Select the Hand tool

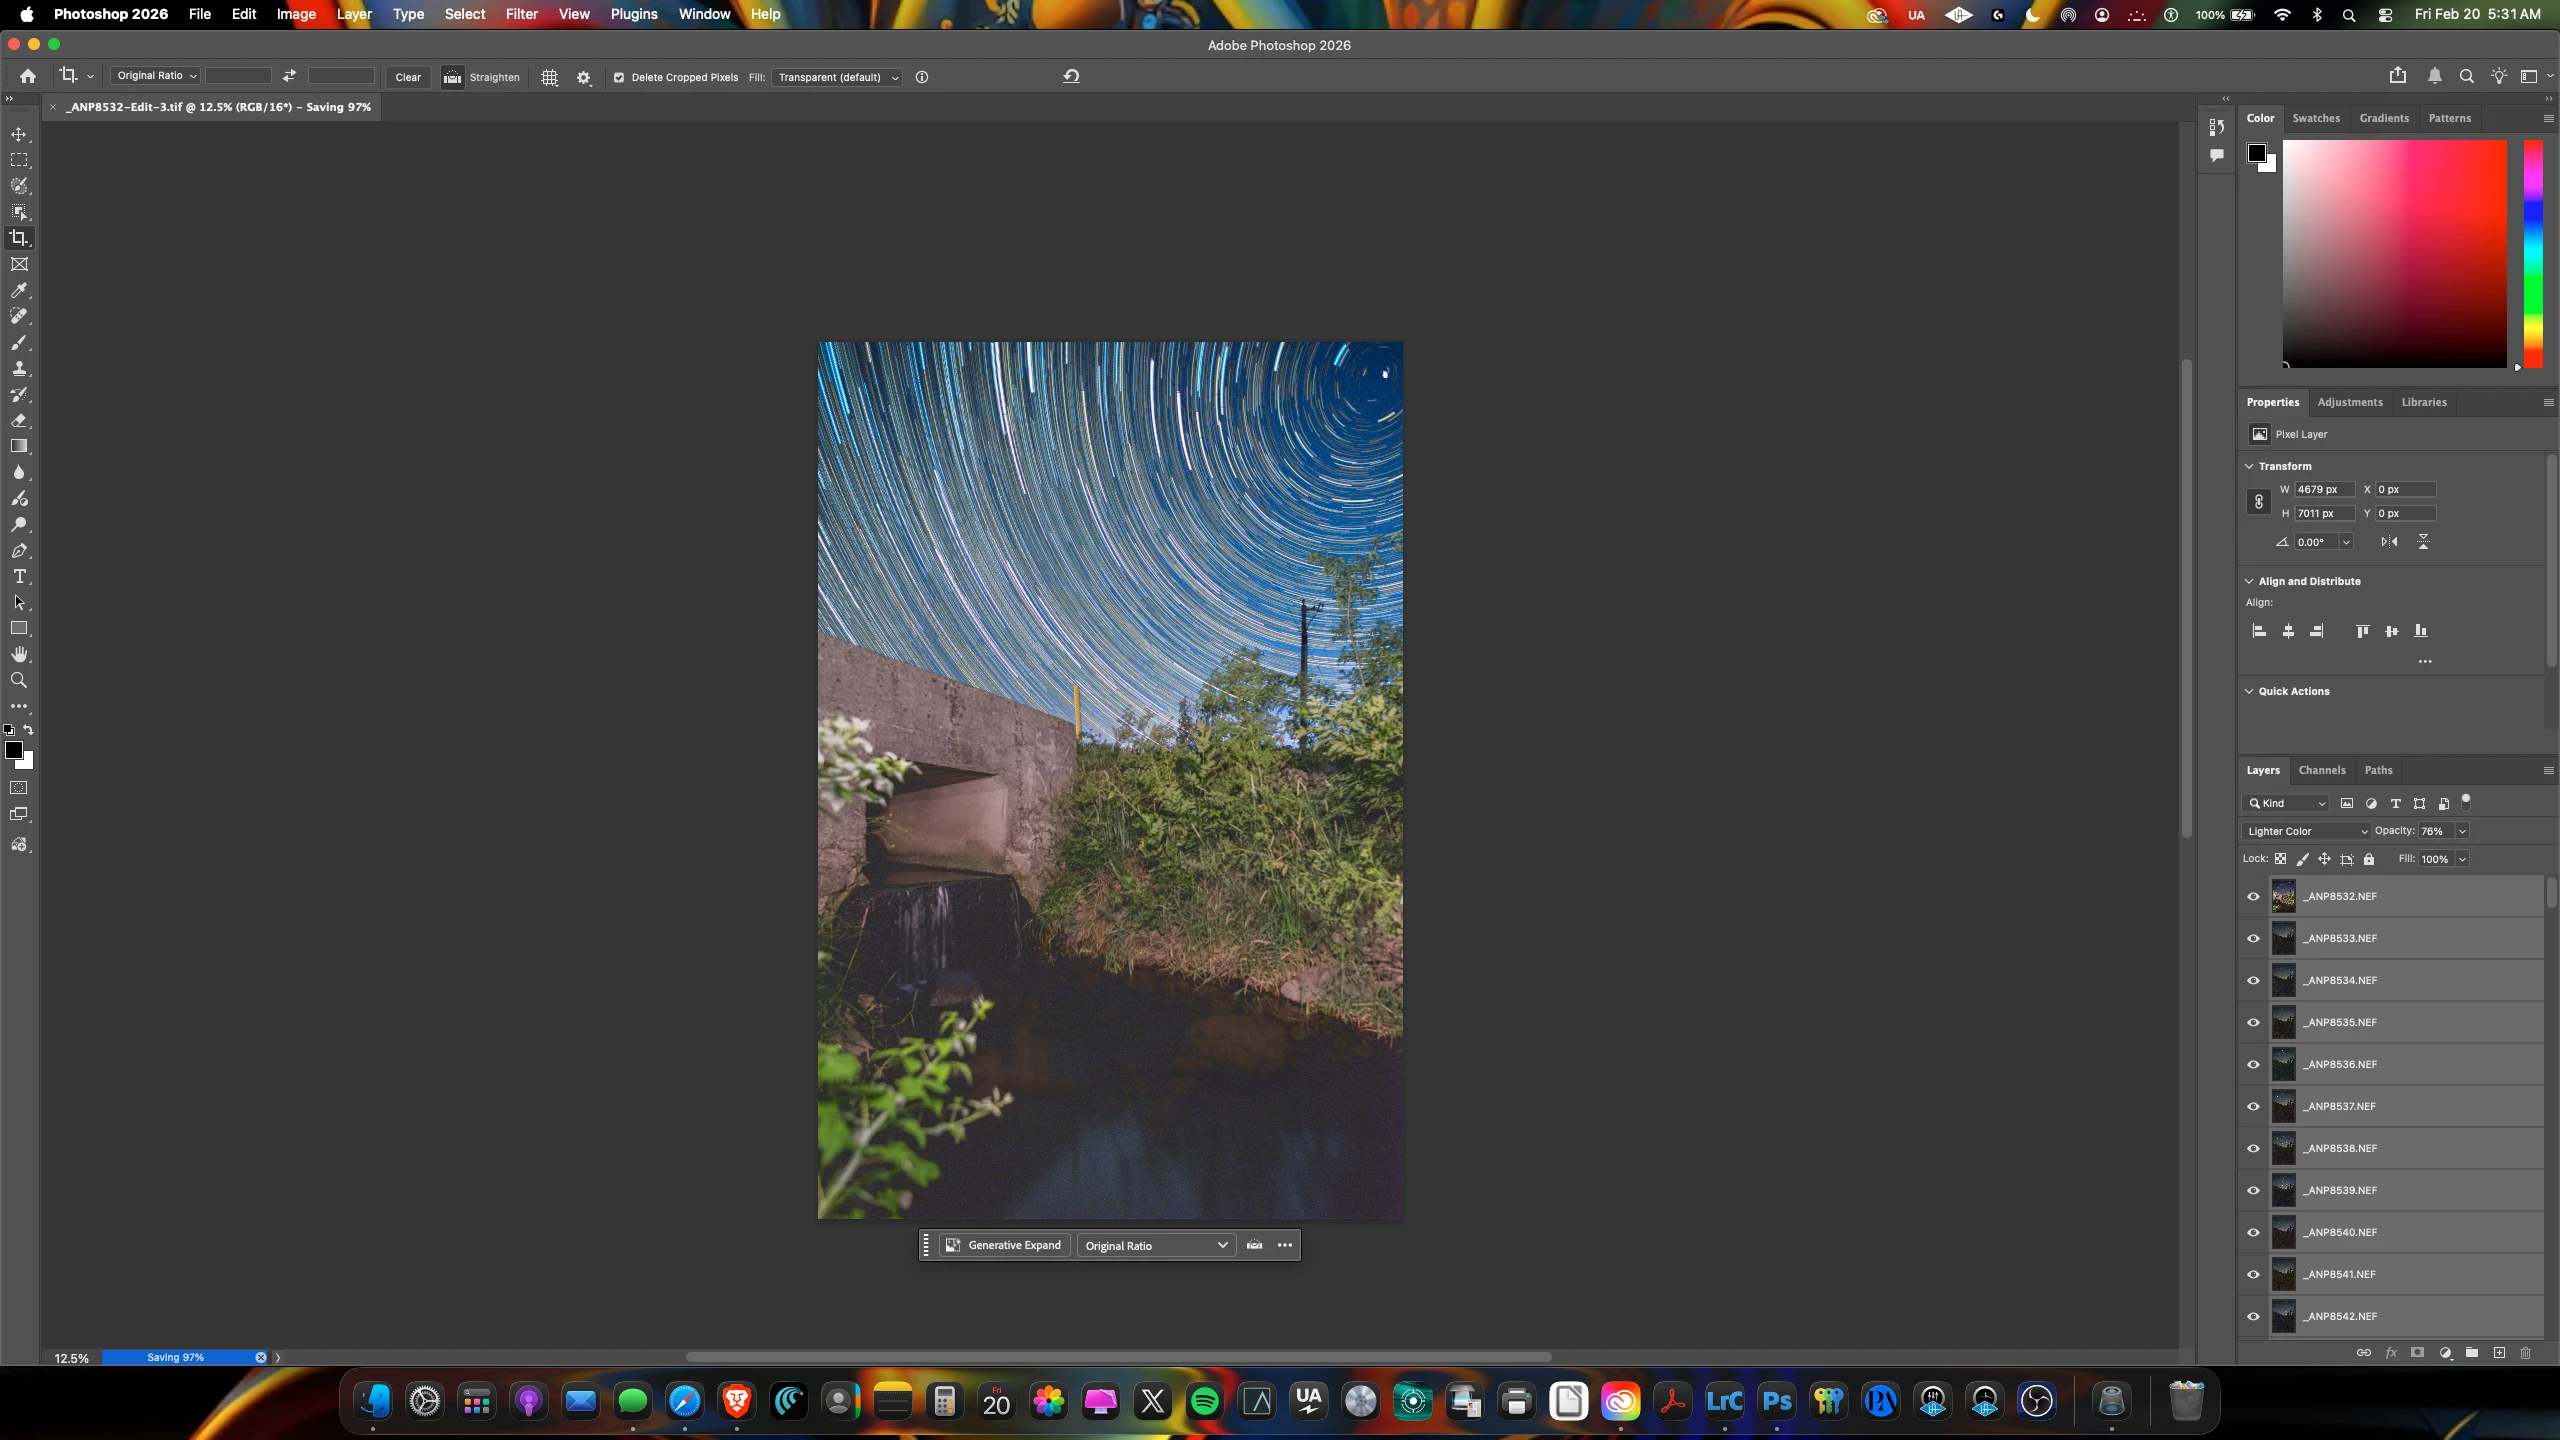(19, 654)
